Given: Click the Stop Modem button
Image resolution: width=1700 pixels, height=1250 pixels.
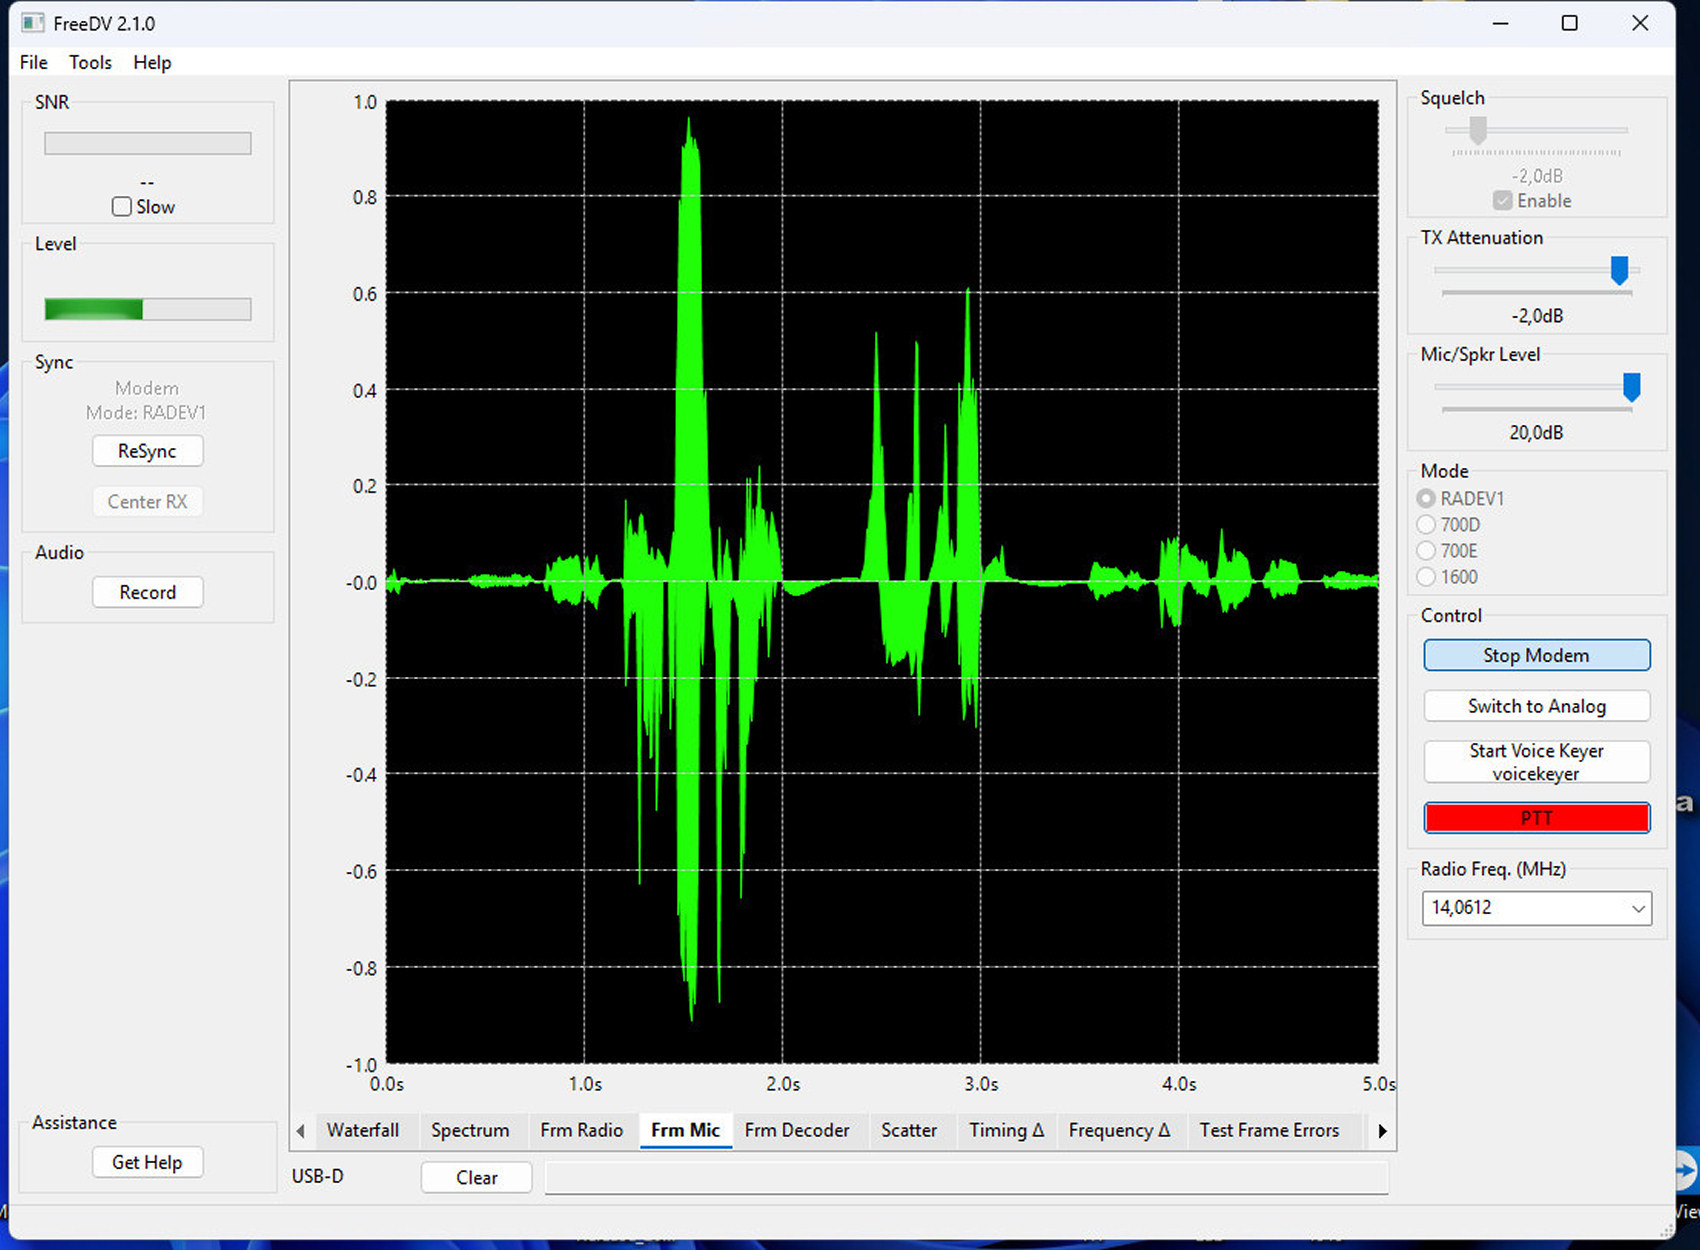Looking at the screenshot, I should [x=1535, y=655].
